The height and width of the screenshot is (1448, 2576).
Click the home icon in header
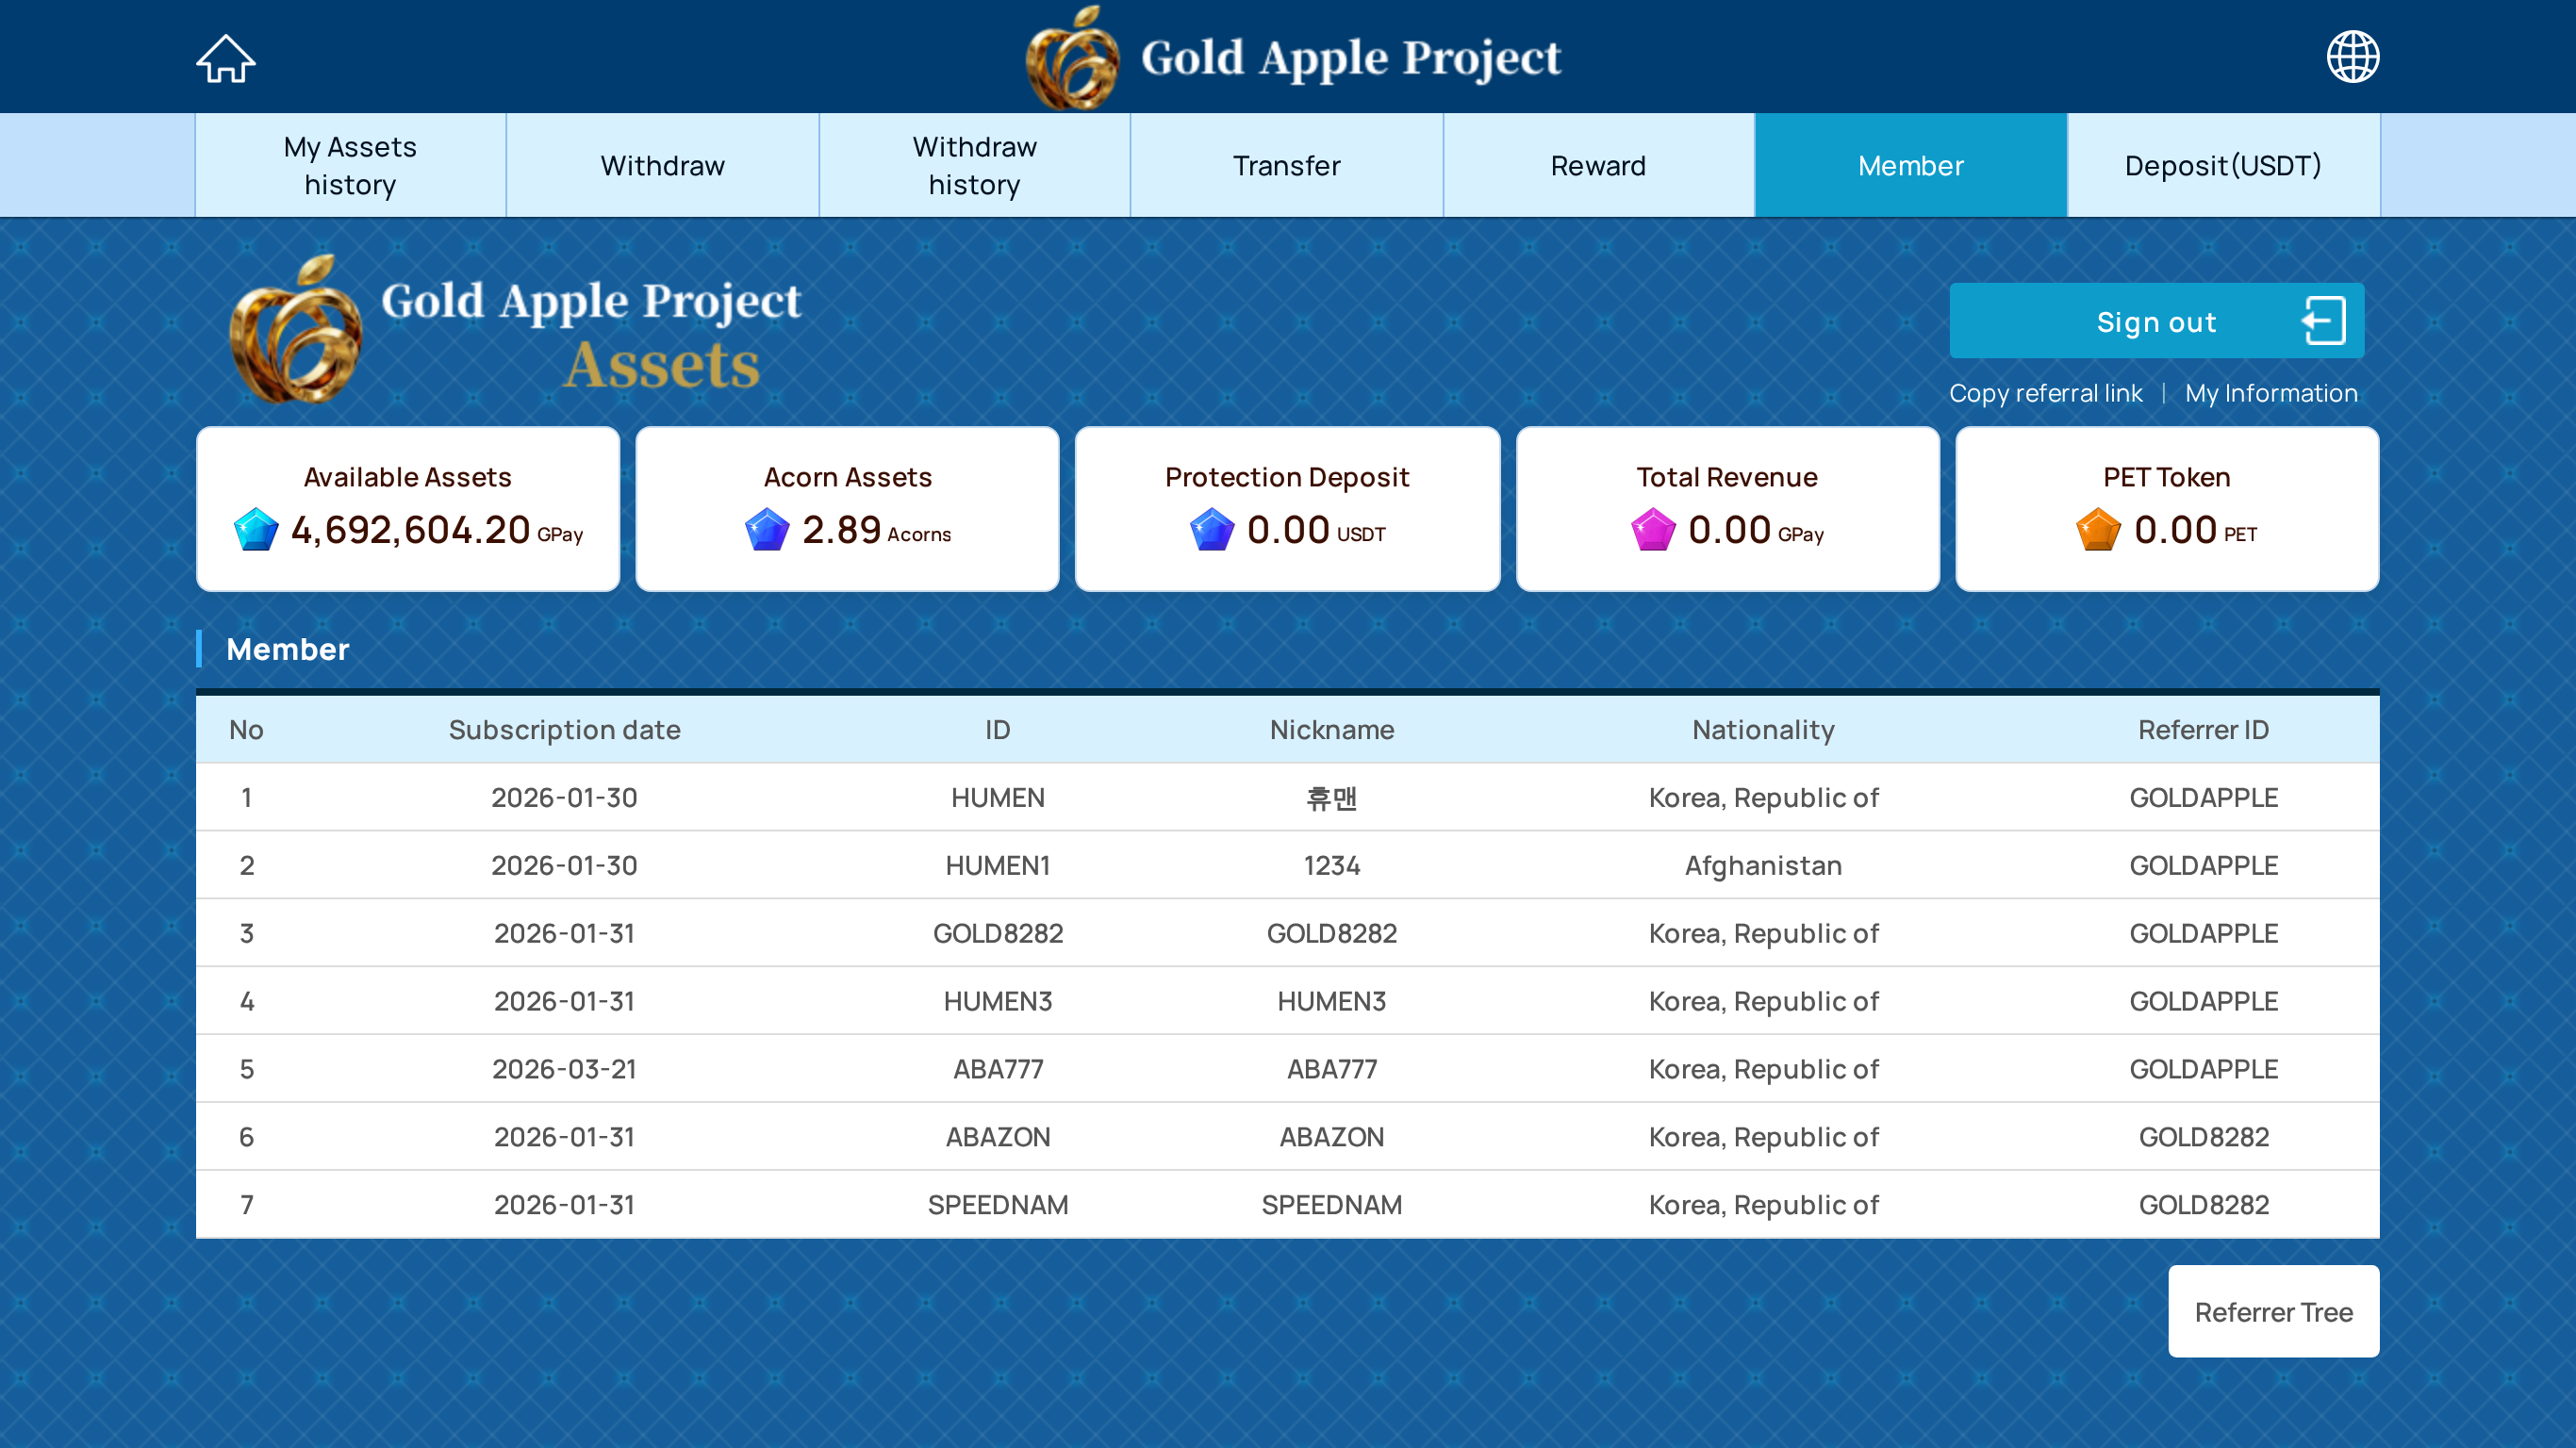point(225,58)
